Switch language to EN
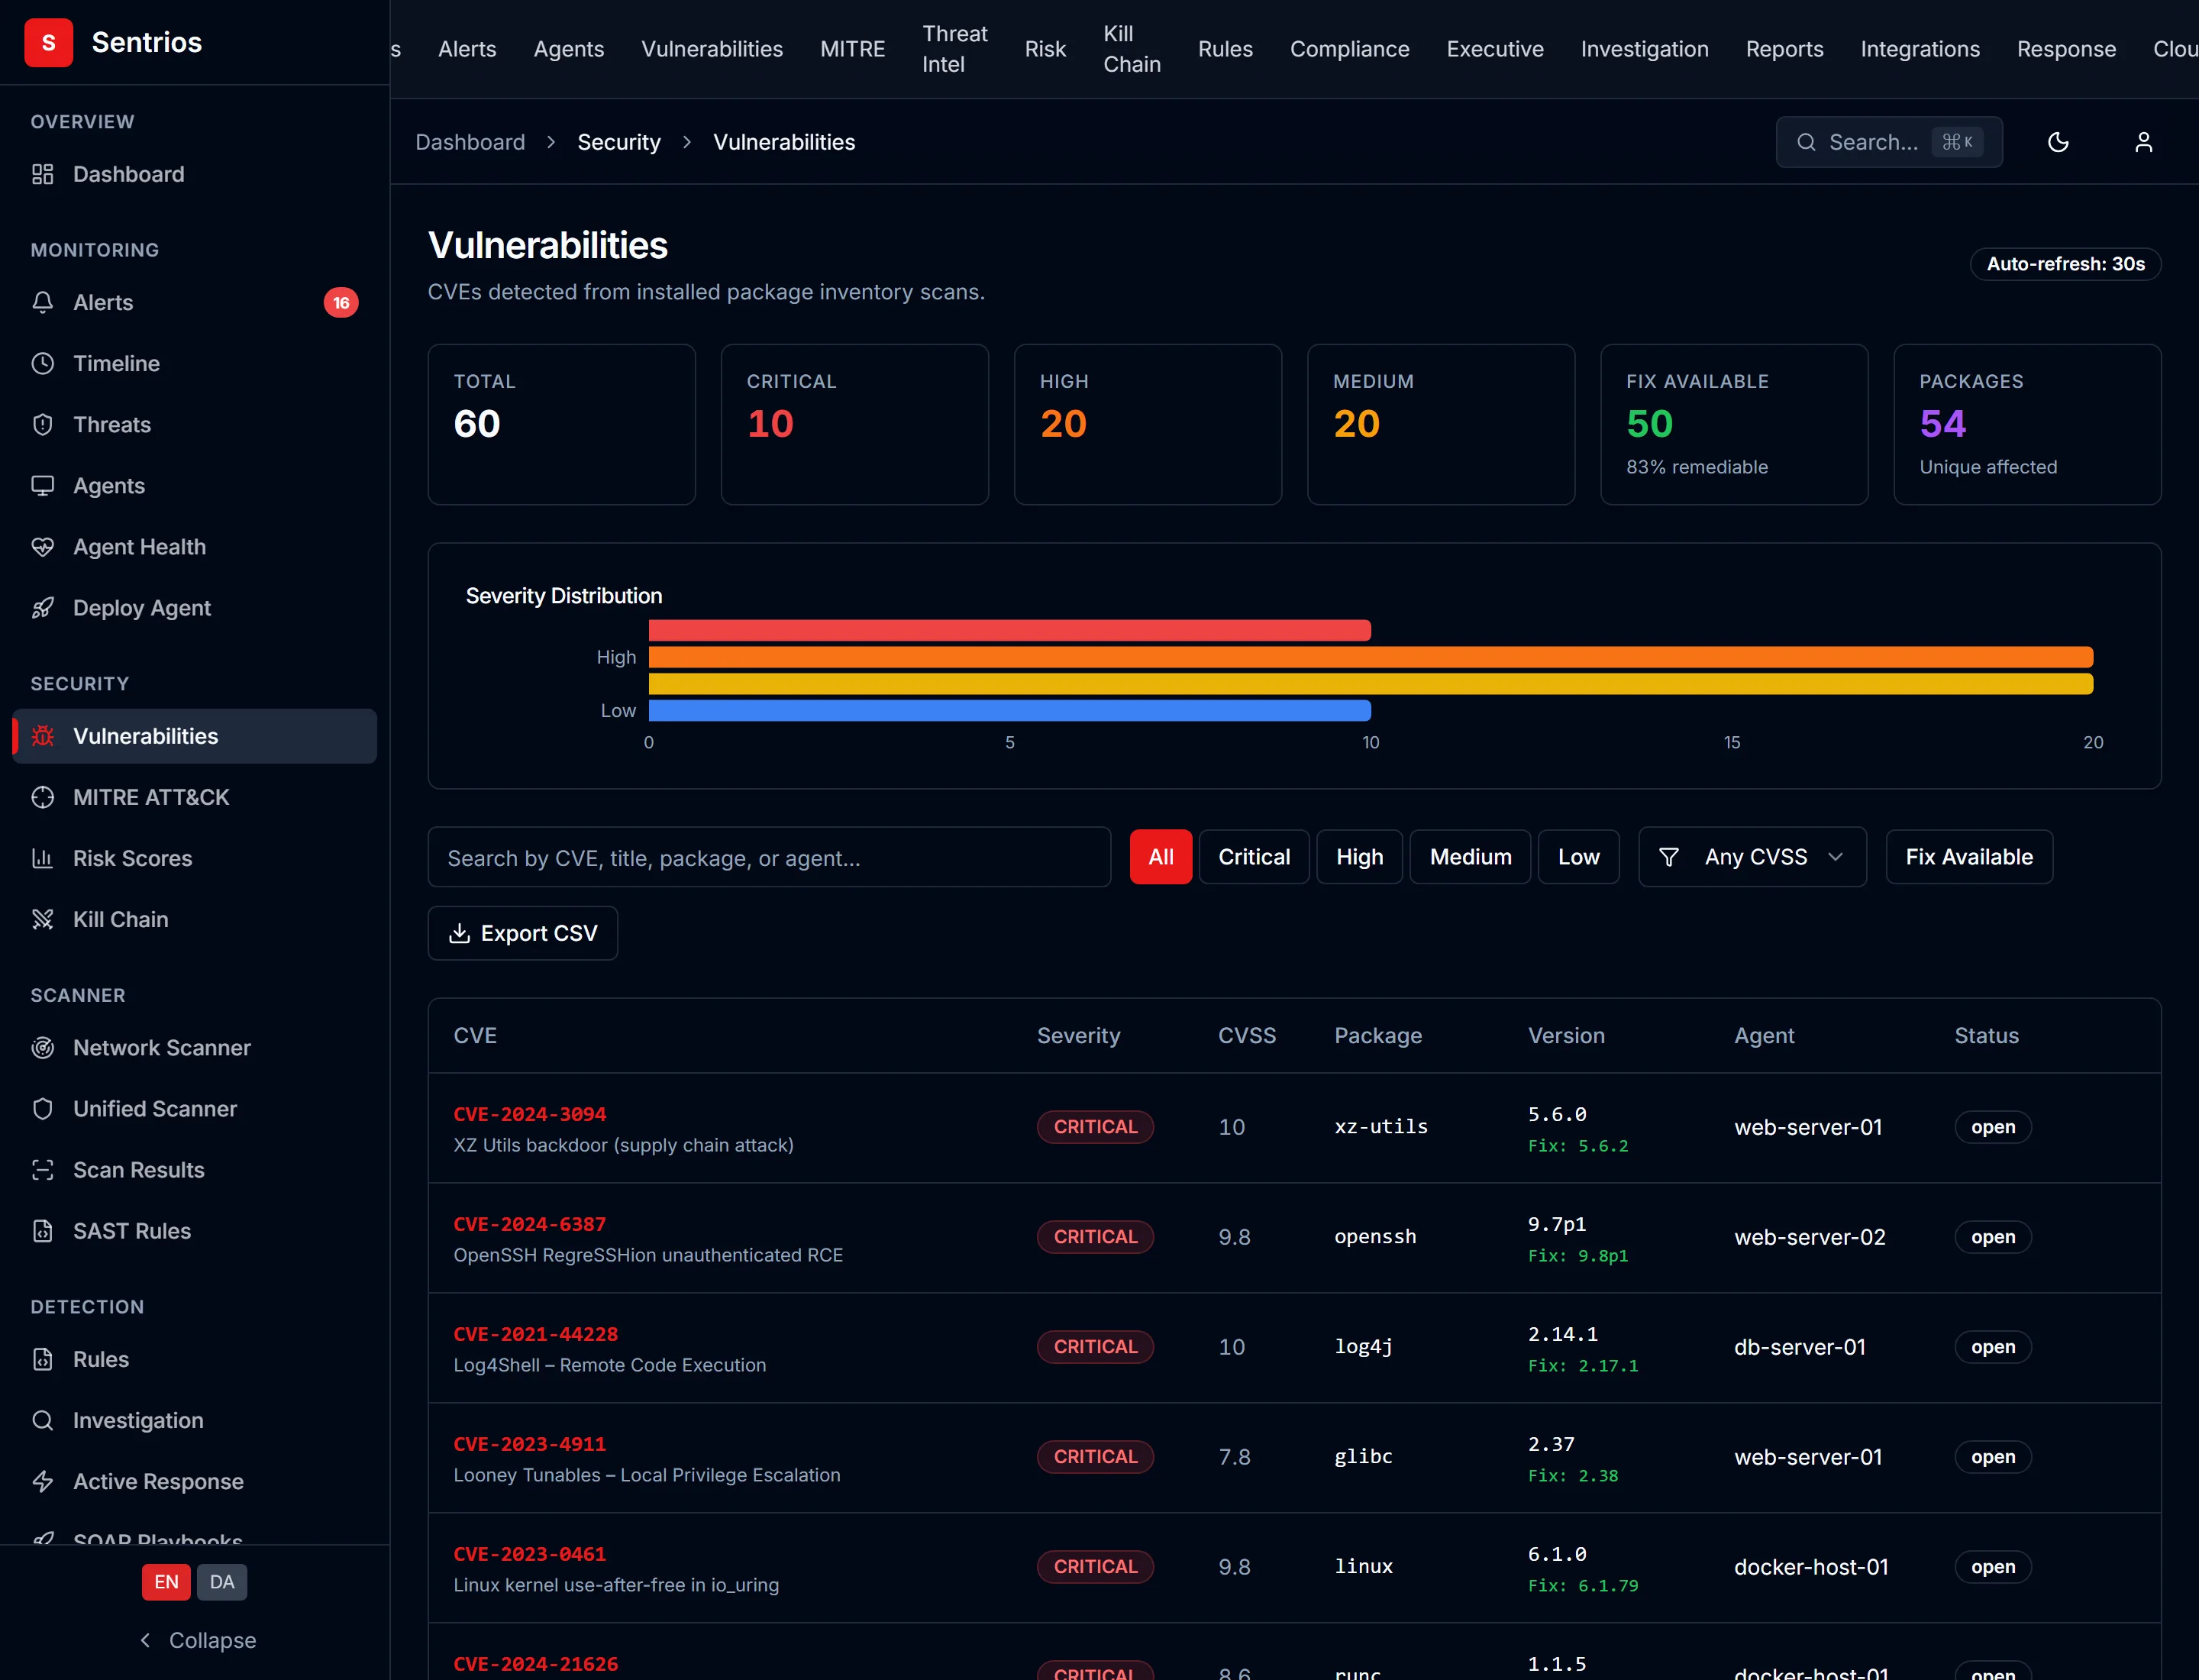Screen dimensions: 2199x1680 click(166, 1582)
